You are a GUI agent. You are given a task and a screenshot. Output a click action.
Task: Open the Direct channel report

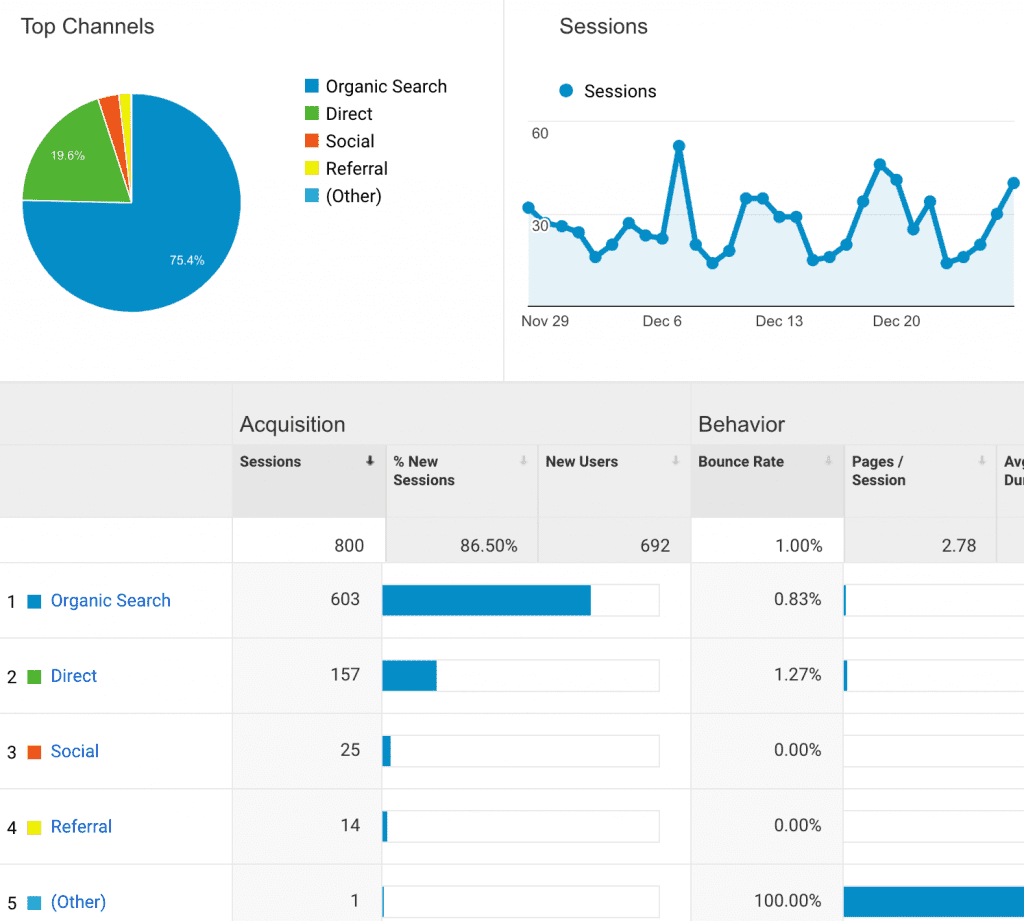73,676
